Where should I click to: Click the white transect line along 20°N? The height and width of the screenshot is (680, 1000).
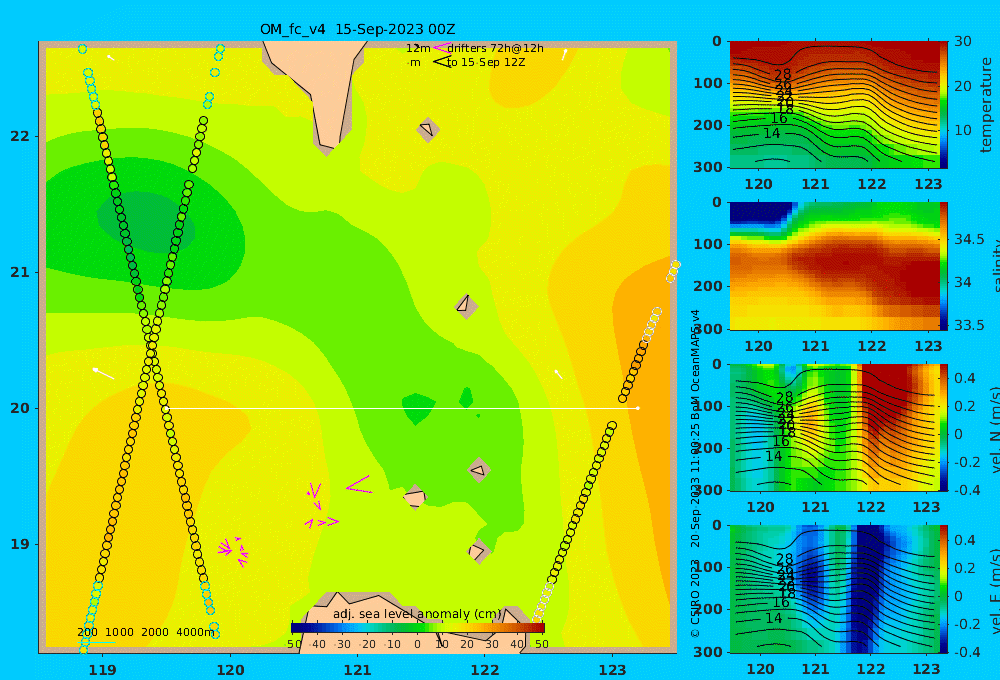point(401,408)
